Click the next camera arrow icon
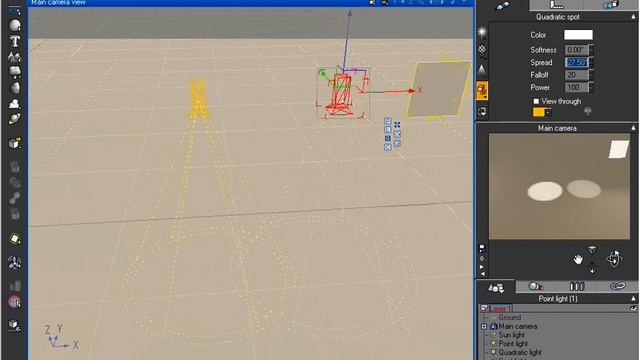Screen dimensions: 640x360 (482, 267)
